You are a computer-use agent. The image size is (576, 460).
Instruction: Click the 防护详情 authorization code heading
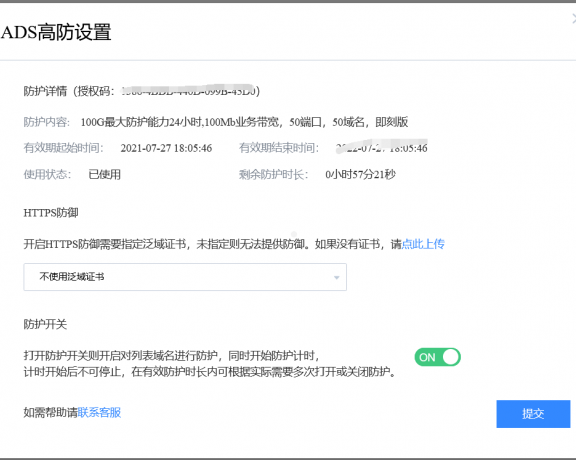tap(142, 90)
